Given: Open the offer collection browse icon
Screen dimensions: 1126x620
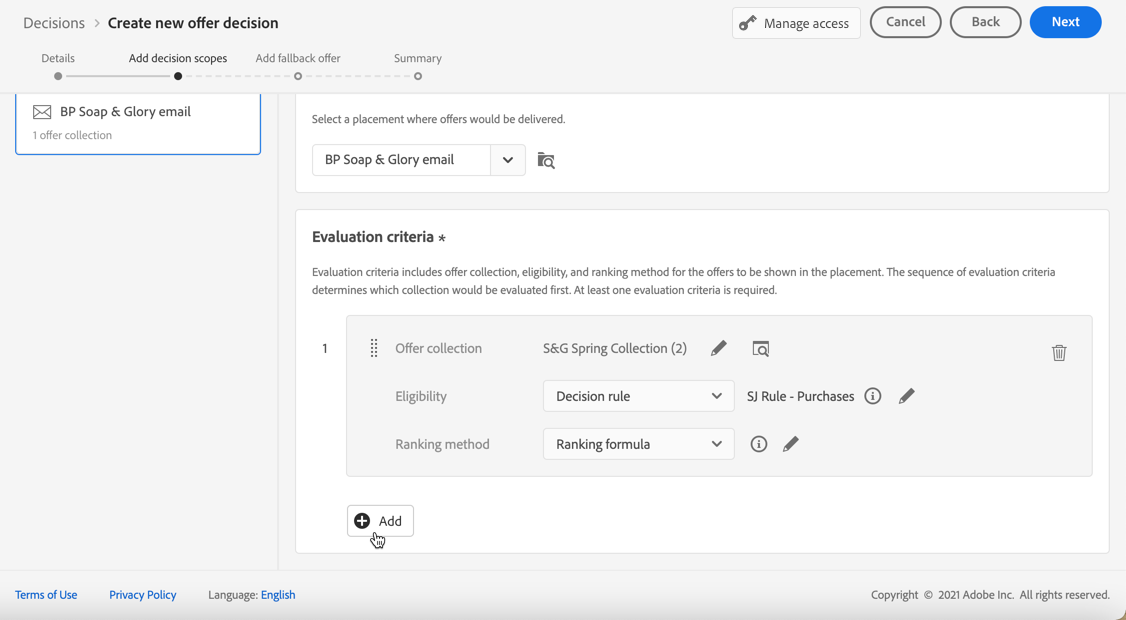Looking at the screenshot, I should (761, 349).
